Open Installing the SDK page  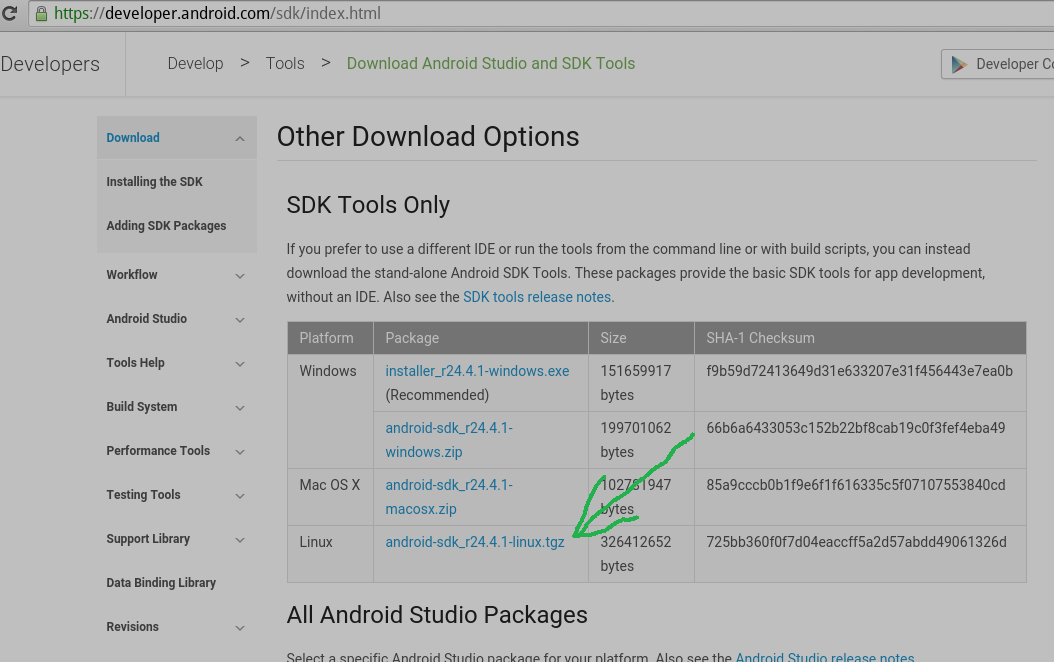pyautogui.click(x=154, y=182)
